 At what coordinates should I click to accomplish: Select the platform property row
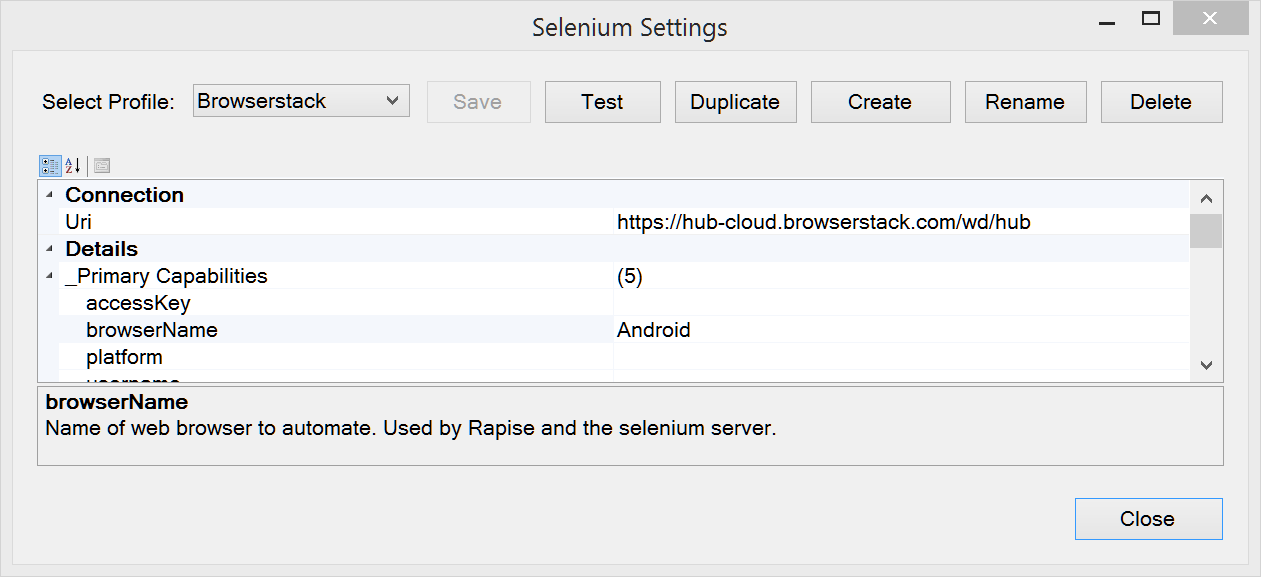124,357
